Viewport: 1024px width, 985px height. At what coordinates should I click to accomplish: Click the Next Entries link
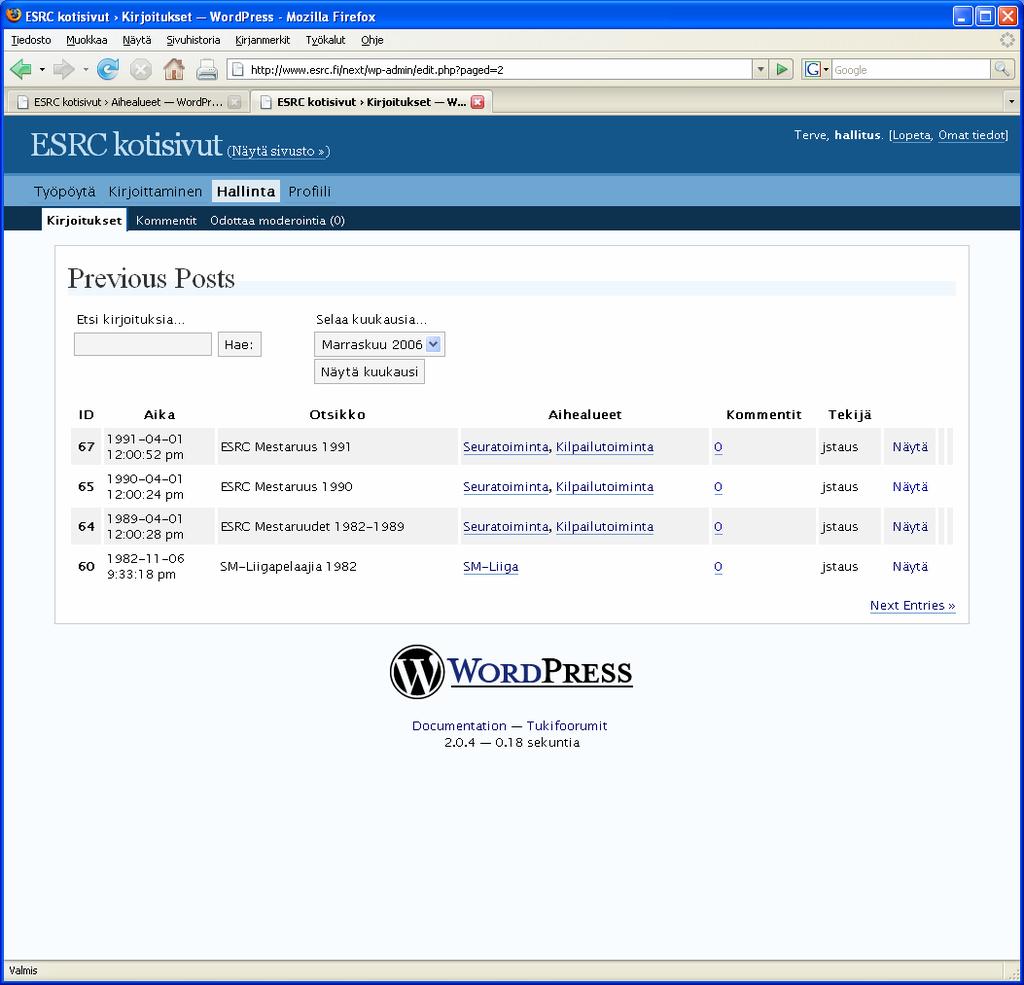click(x=912, y=606)
